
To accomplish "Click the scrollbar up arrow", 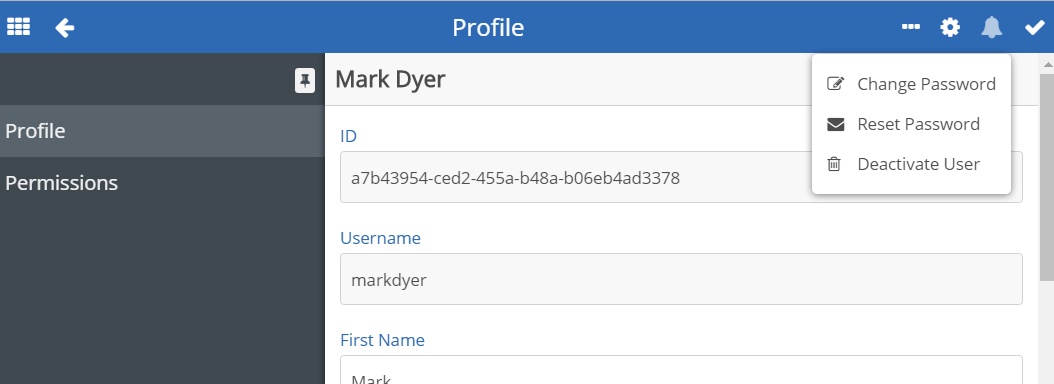I will point(1047,64).
